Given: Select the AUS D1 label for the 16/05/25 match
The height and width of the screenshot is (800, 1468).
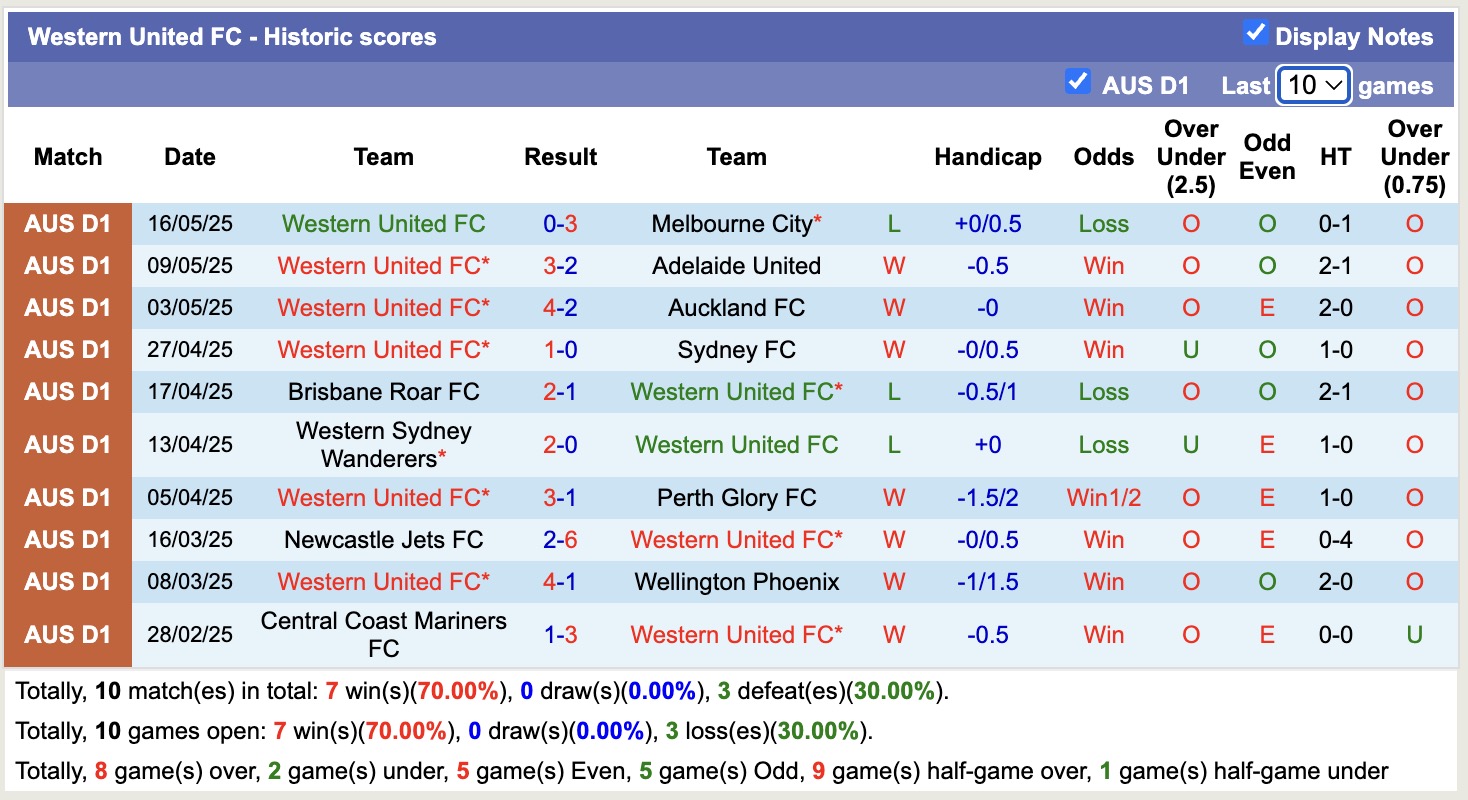Looking at the screenshot, I should click(x=67, y=224).
